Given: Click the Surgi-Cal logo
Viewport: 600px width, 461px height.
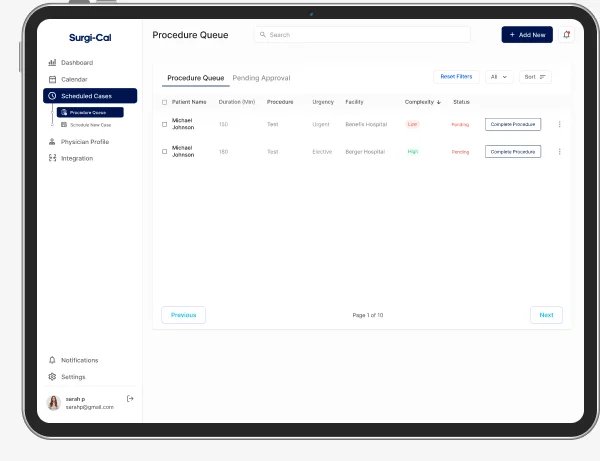Looking at the screenshot, I should [x=90, y=37].
